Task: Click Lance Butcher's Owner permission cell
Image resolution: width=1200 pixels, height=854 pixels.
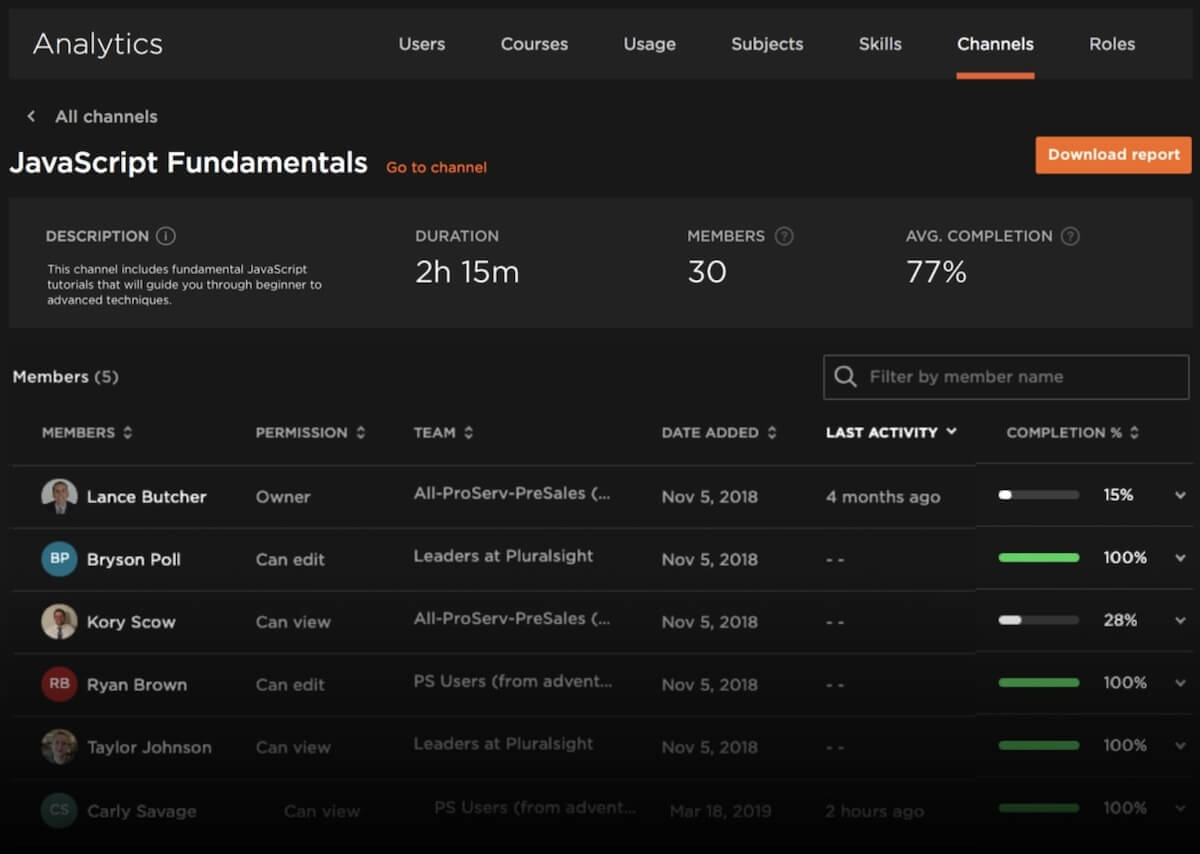Action: point(283,497)
